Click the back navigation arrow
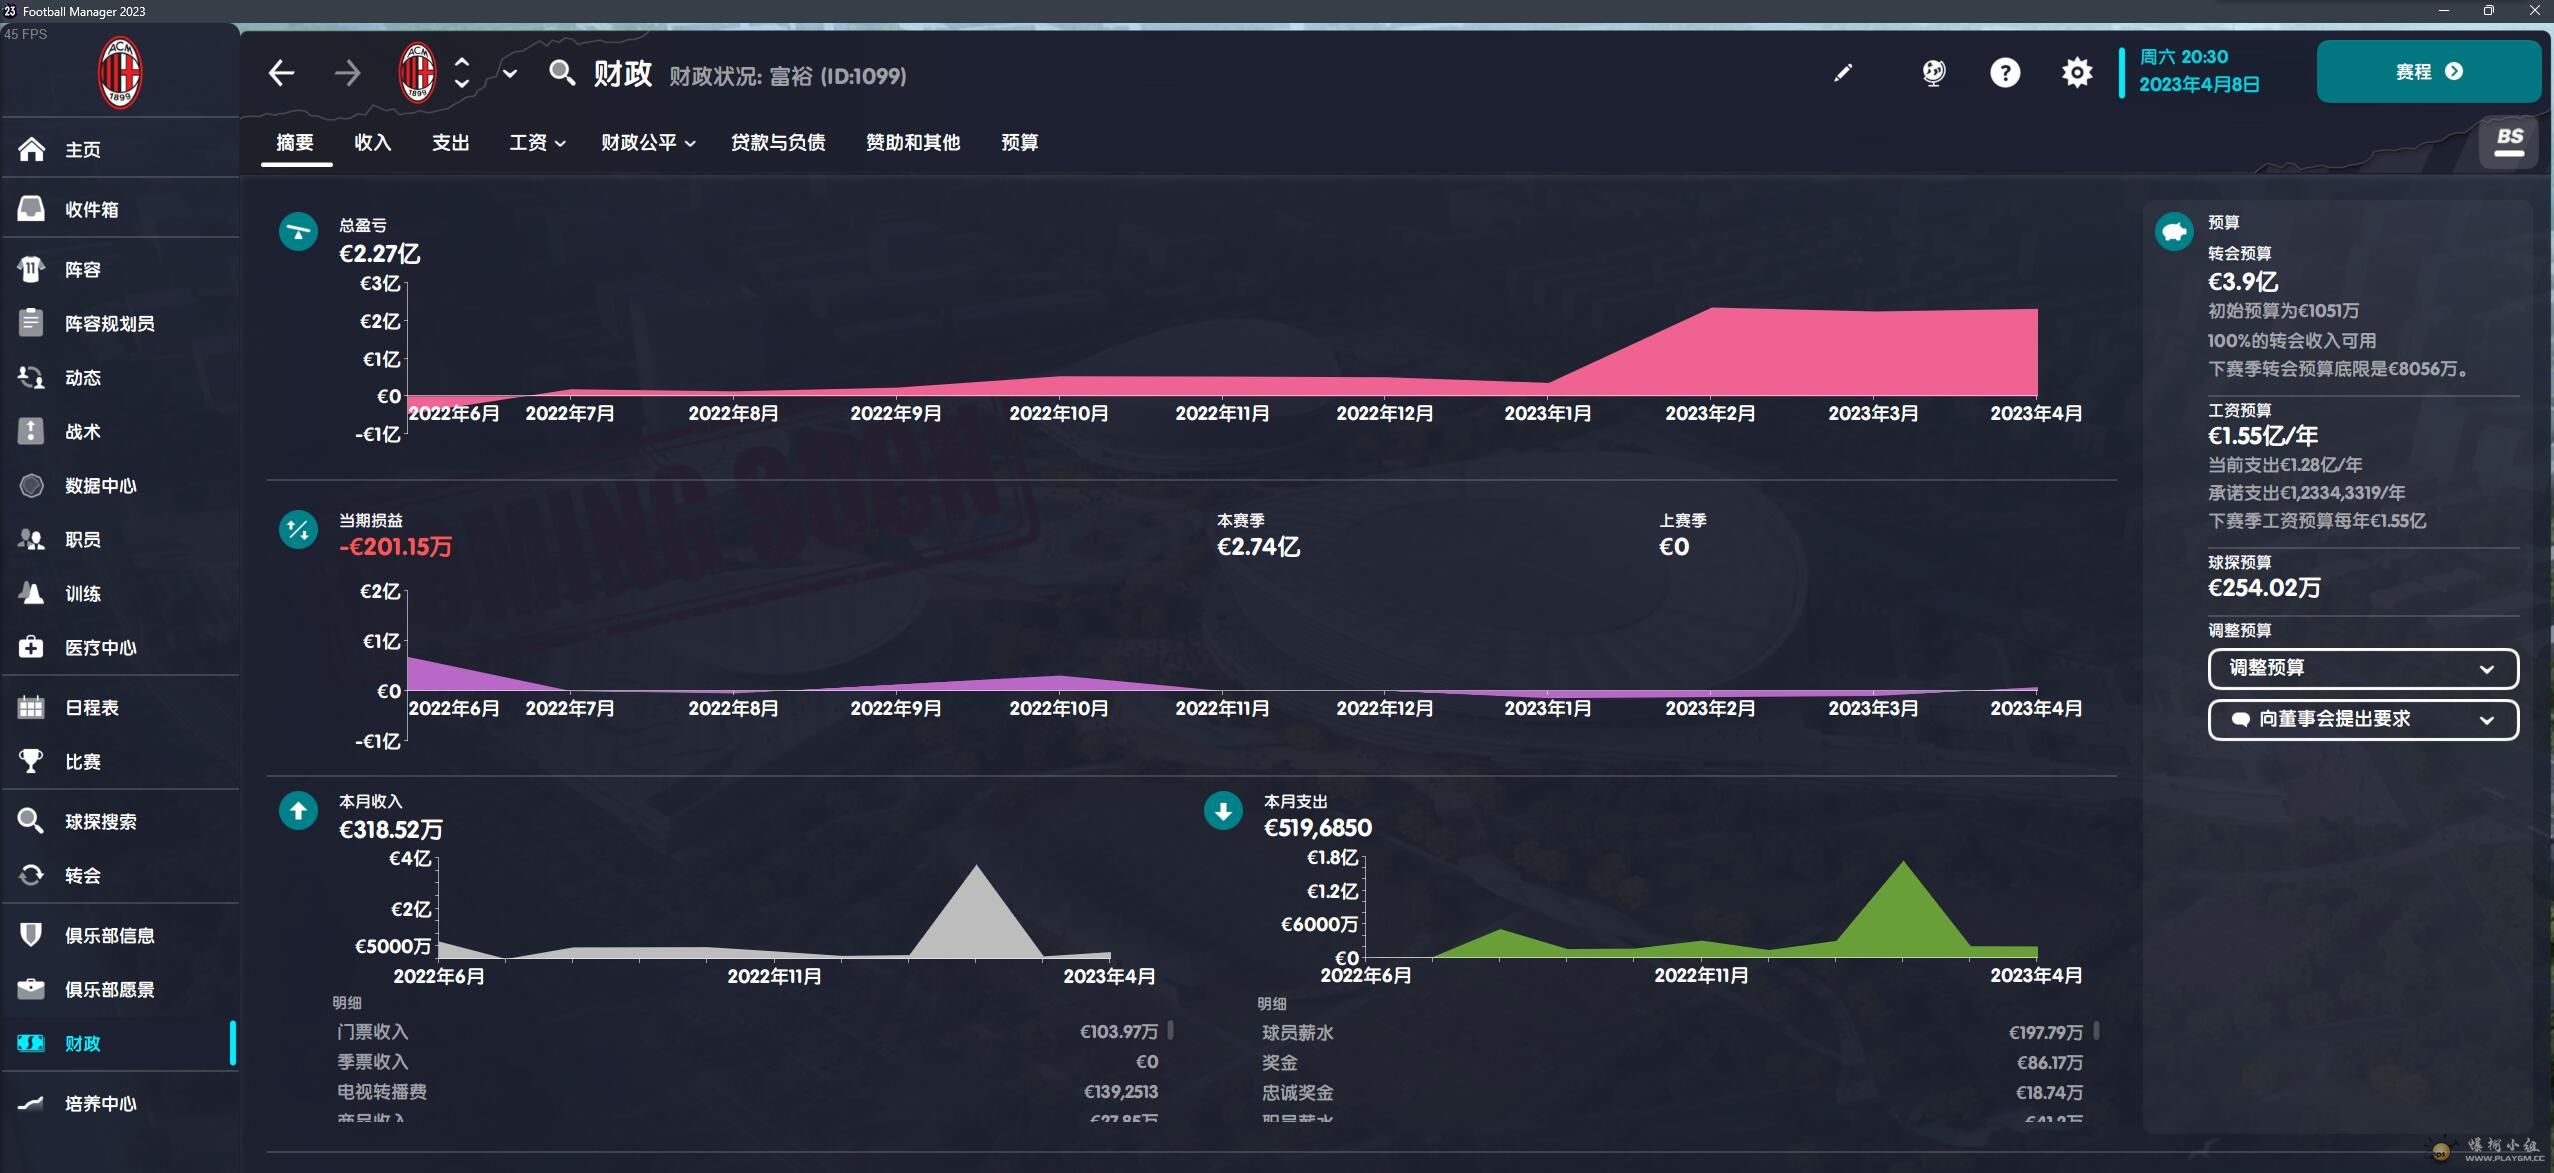 pos(282,73)
